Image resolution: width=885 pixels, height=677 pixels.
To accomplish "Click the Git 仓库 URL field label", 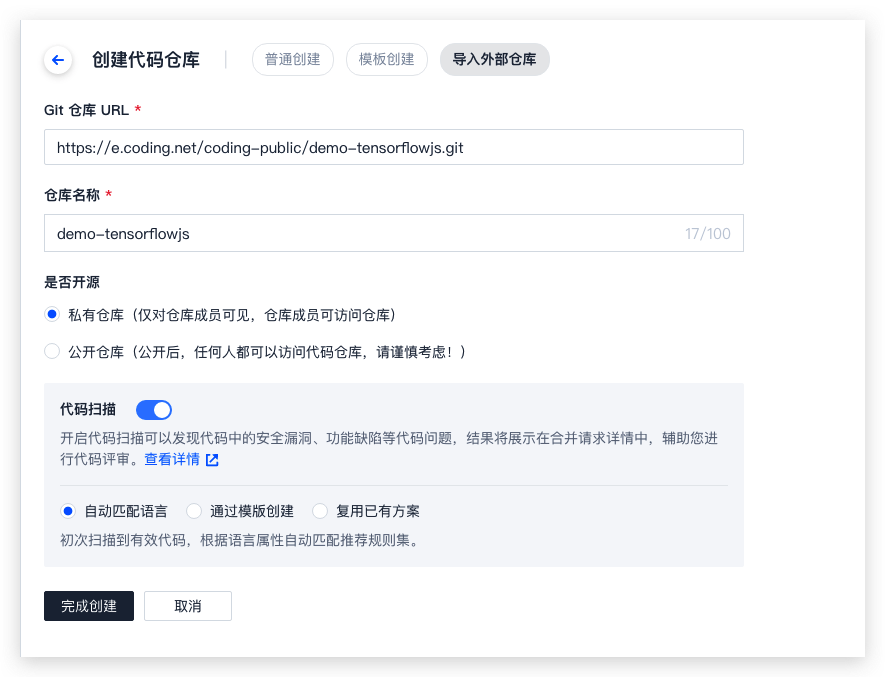I will click(x=86, y=110).
